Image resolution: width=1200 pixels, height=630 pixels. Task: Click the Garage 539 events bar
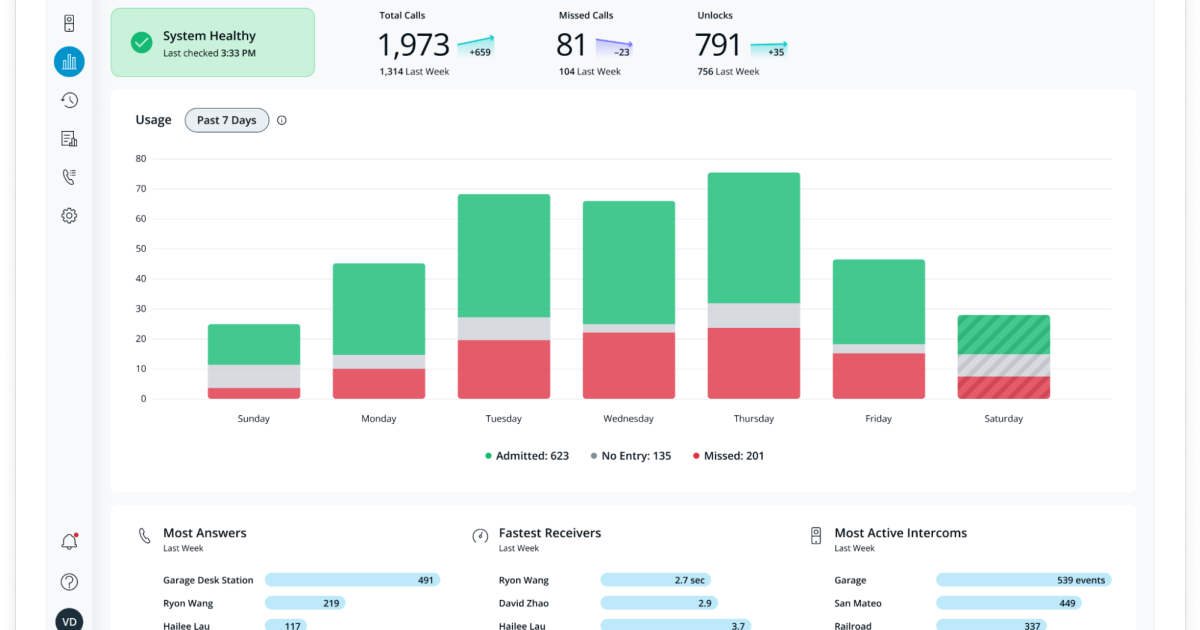coord(1024,580)
